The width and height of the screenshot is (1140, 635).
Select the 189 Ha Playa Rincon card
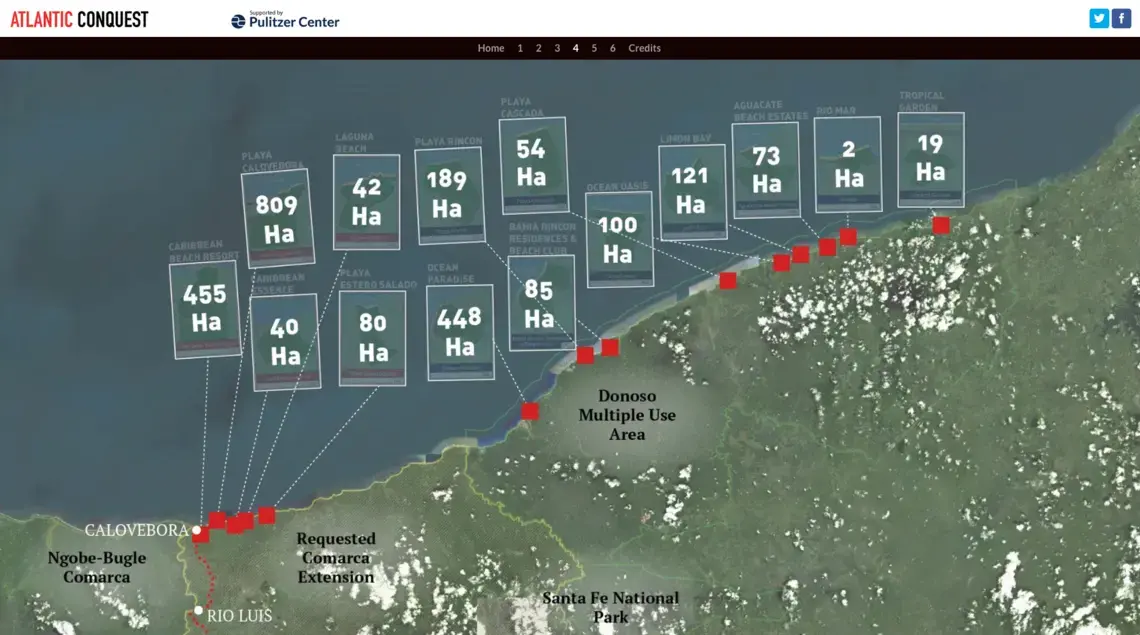449,195
